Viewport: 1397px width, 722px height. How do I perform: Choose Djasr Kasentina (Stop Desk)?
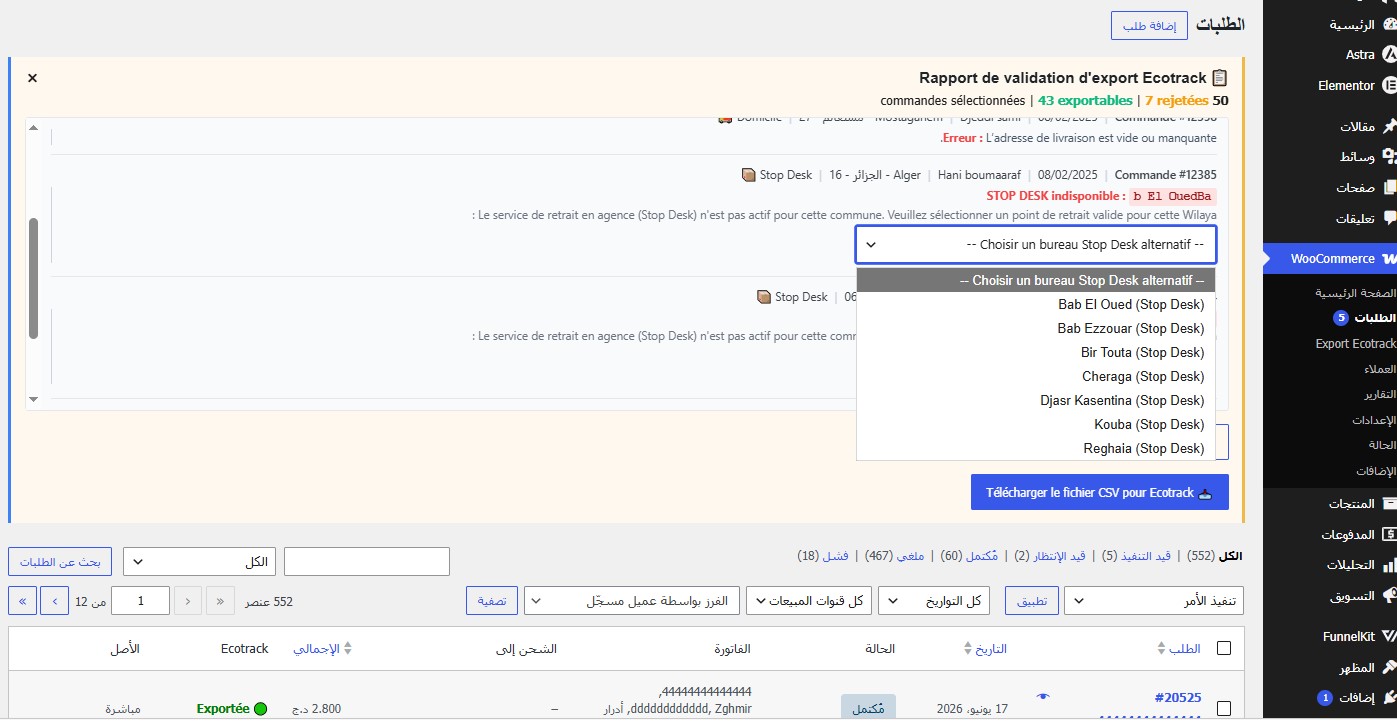1036,400
